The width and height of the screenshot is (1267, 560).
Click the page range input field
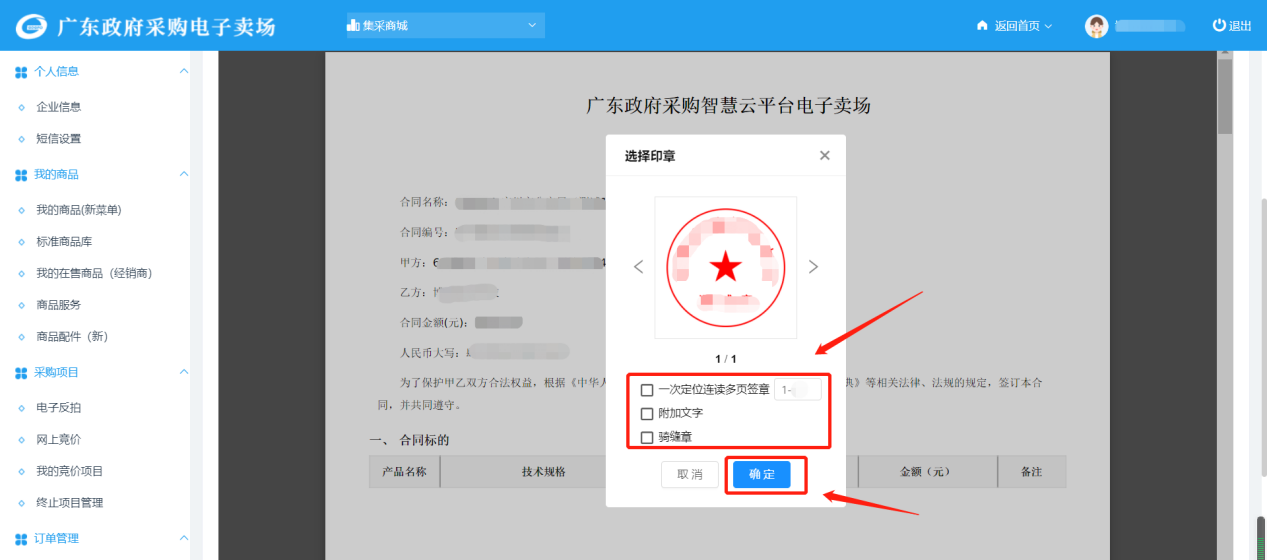798,390
